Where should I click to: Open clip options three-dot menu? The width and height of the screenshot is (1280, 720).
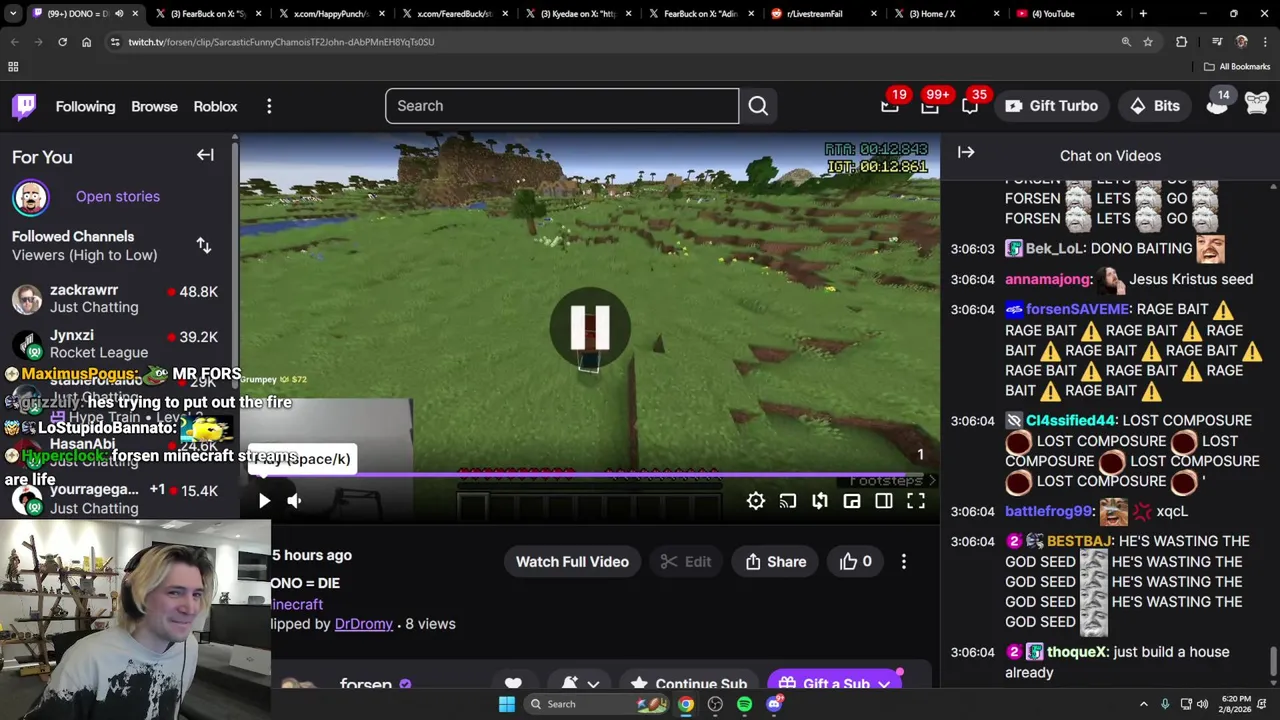(x=904, y=562)
